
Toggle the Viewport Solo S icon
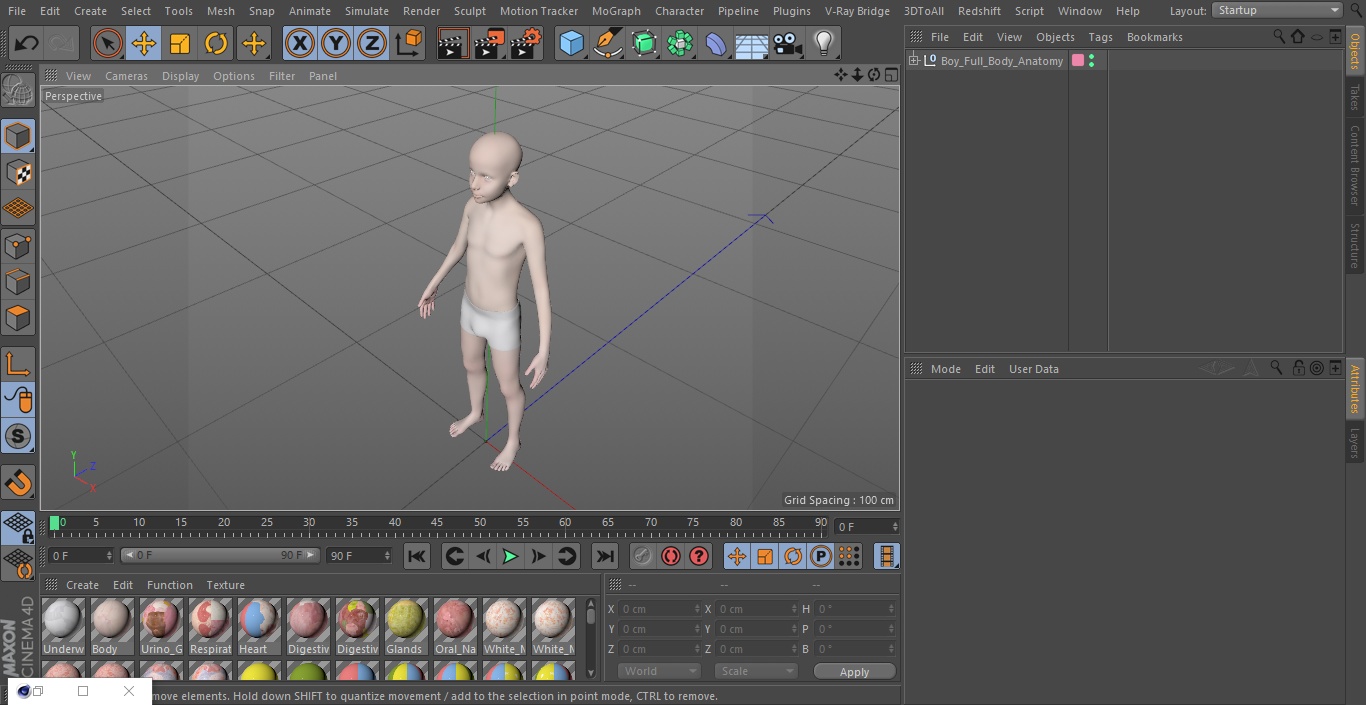tap(18, 436)
